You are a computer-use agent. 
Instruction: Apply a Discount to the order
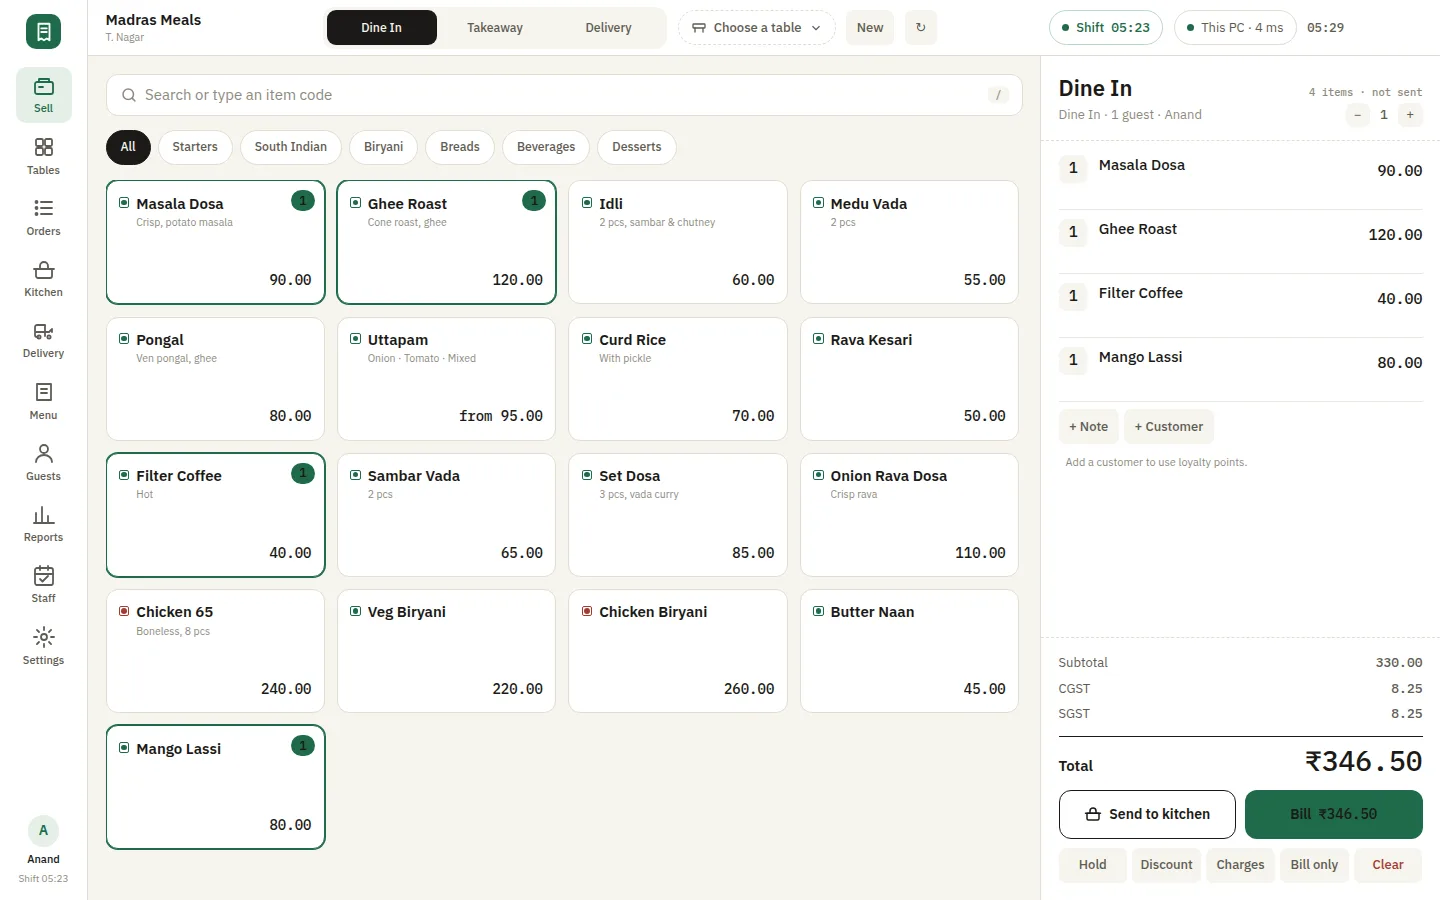pos(1167,865)
